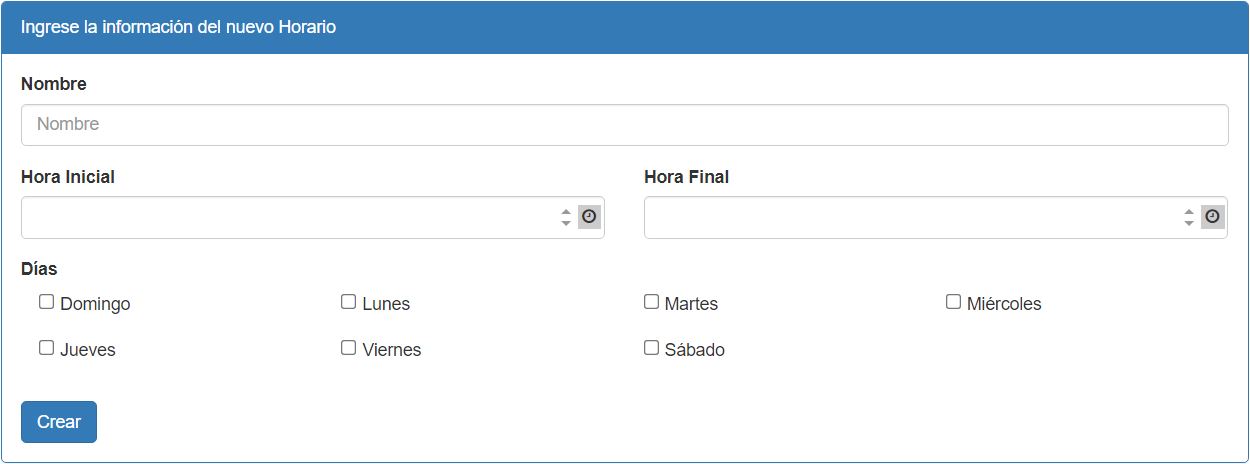Enable the Lunes day checkbox
The image size is (1250, 464).
click(x=348, y=302)
